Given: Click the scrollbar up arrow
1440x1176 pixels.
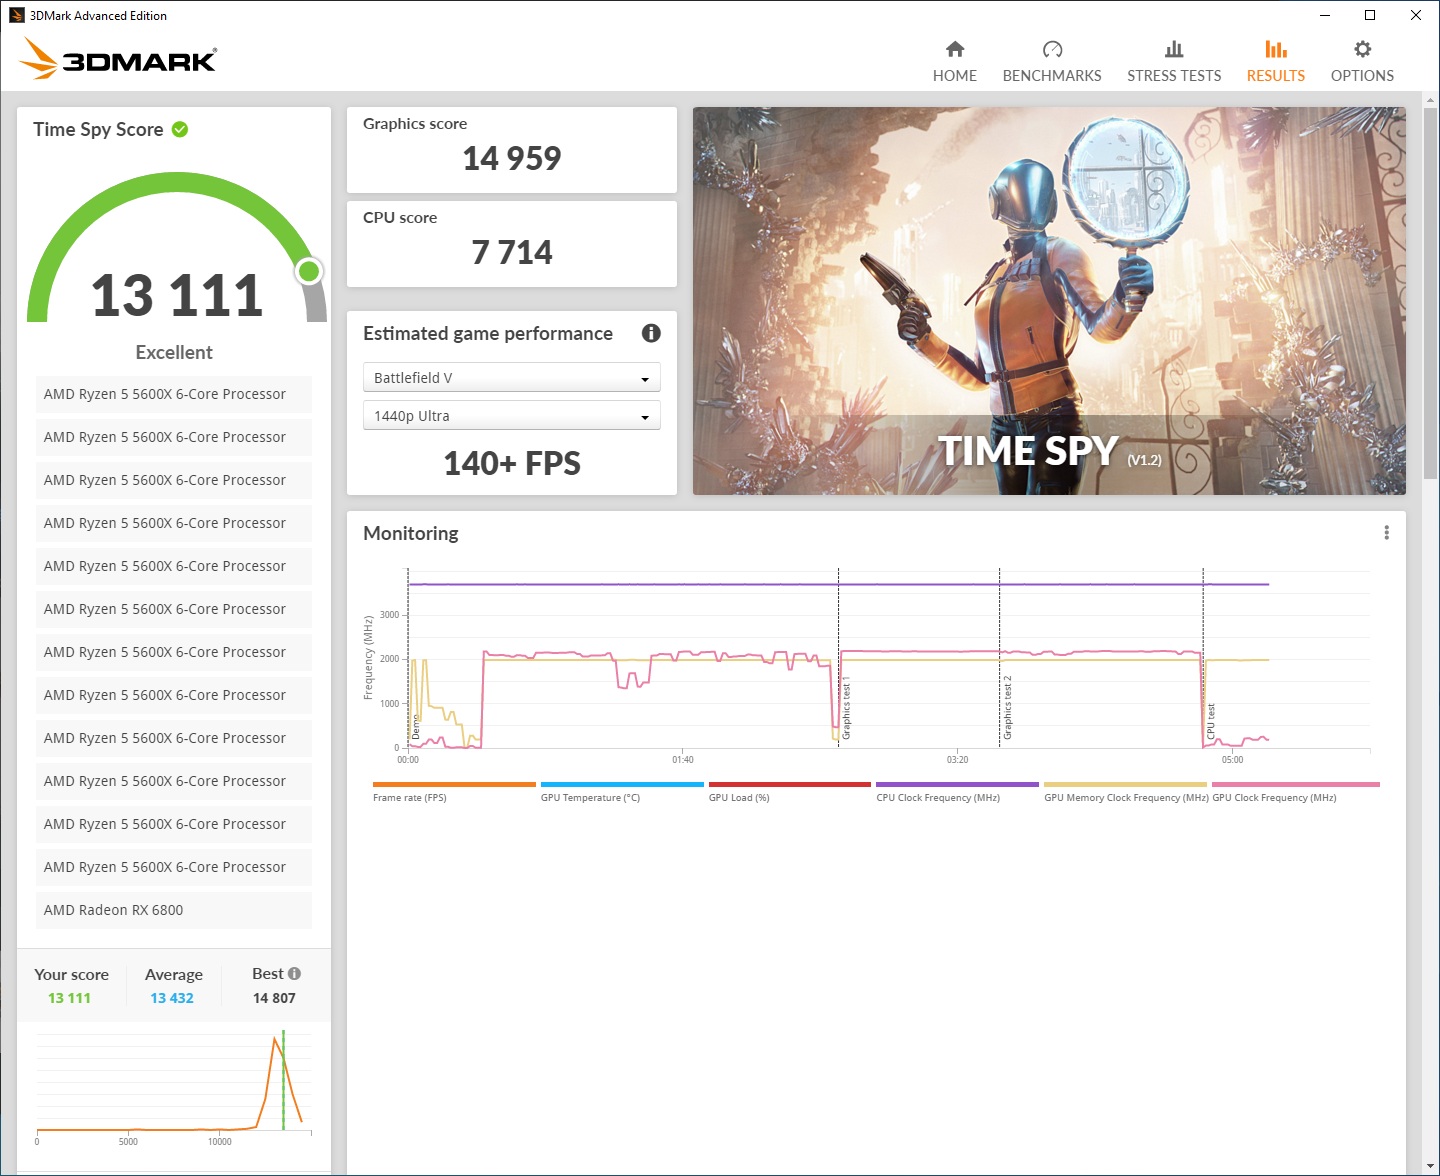Looking at the screenshot, I should 1429,99.
